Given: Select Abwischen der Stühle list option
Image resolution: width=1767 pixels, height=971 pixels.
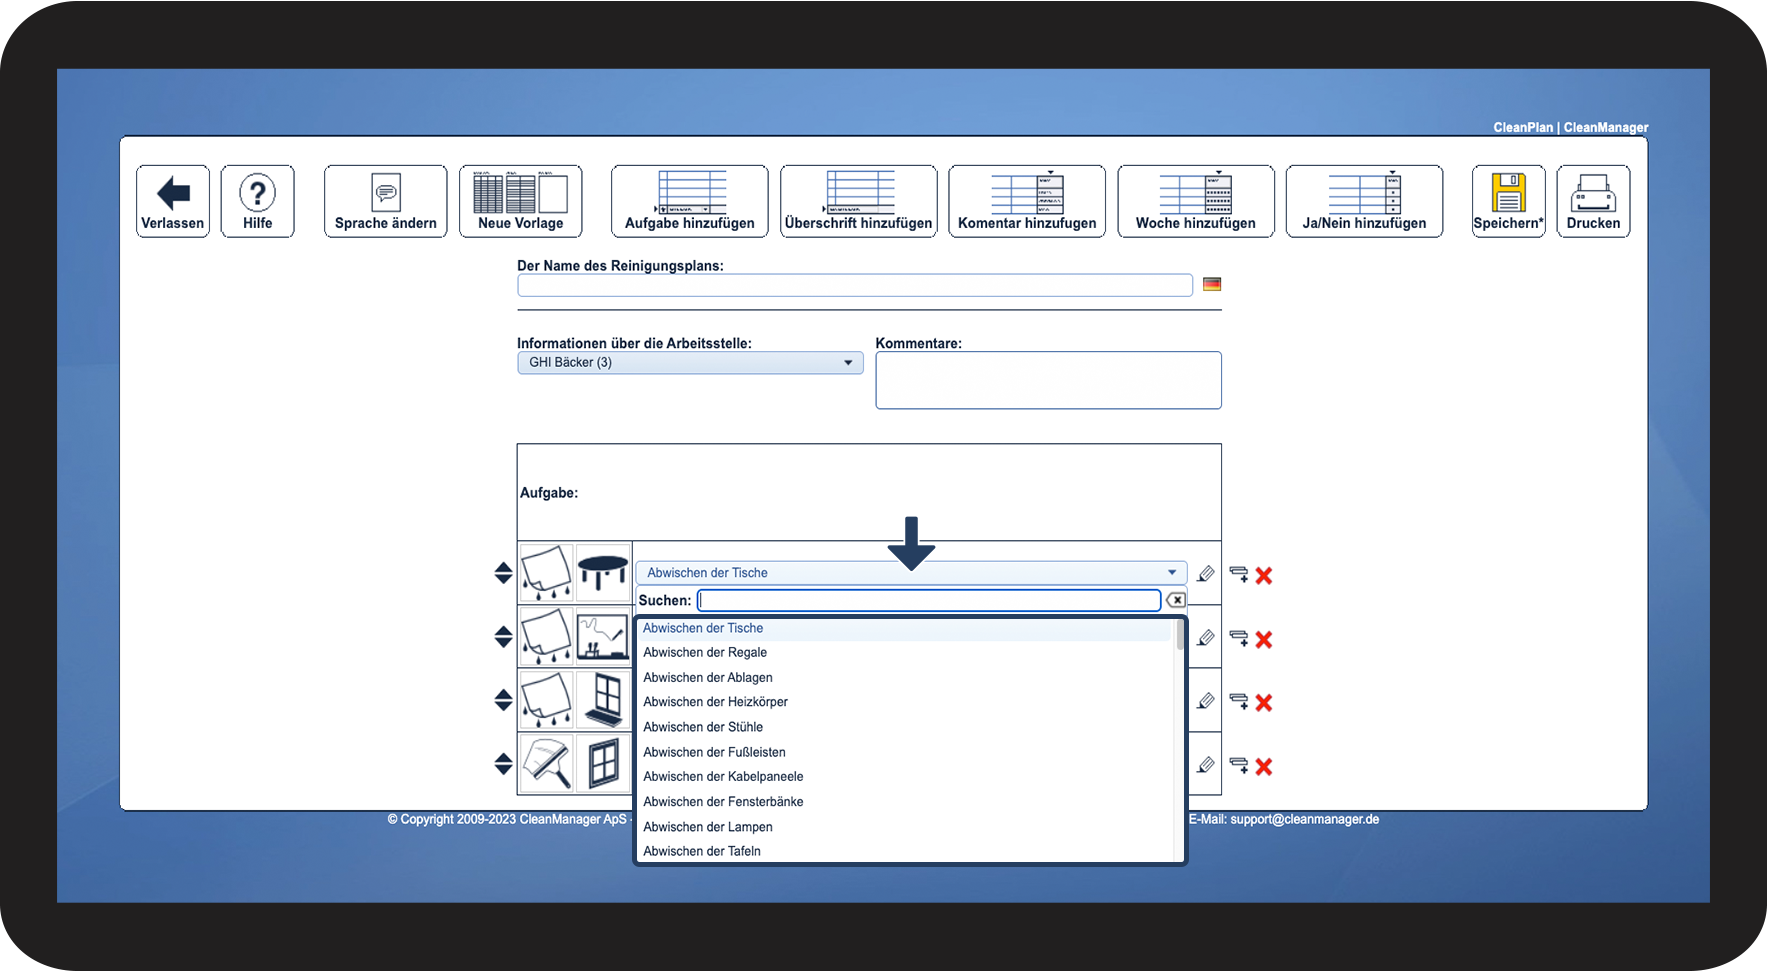Looking at the screenshot, I should pos(906,727).
